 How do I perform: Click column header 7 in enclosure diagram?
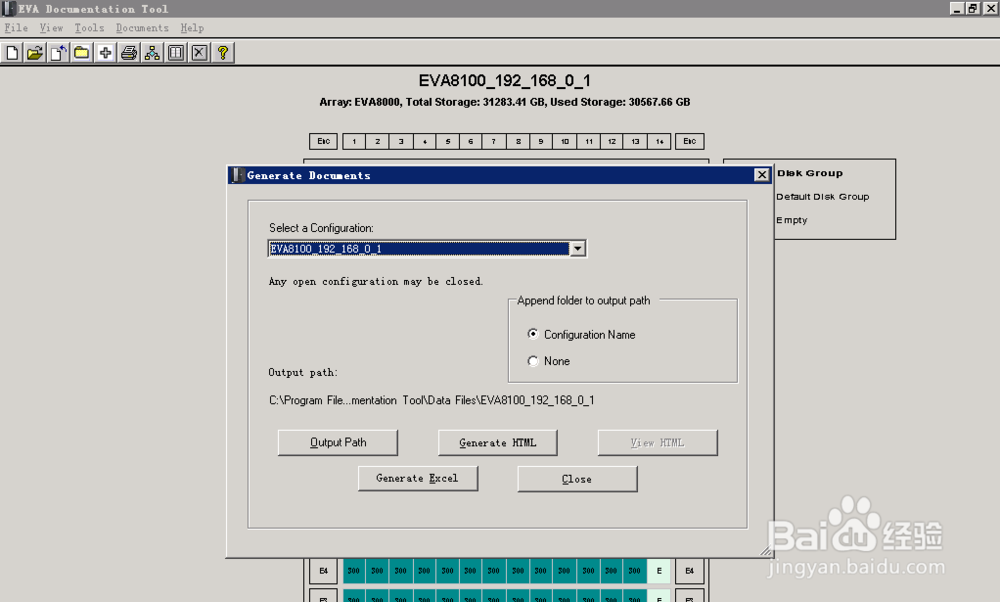pos(494,142)
